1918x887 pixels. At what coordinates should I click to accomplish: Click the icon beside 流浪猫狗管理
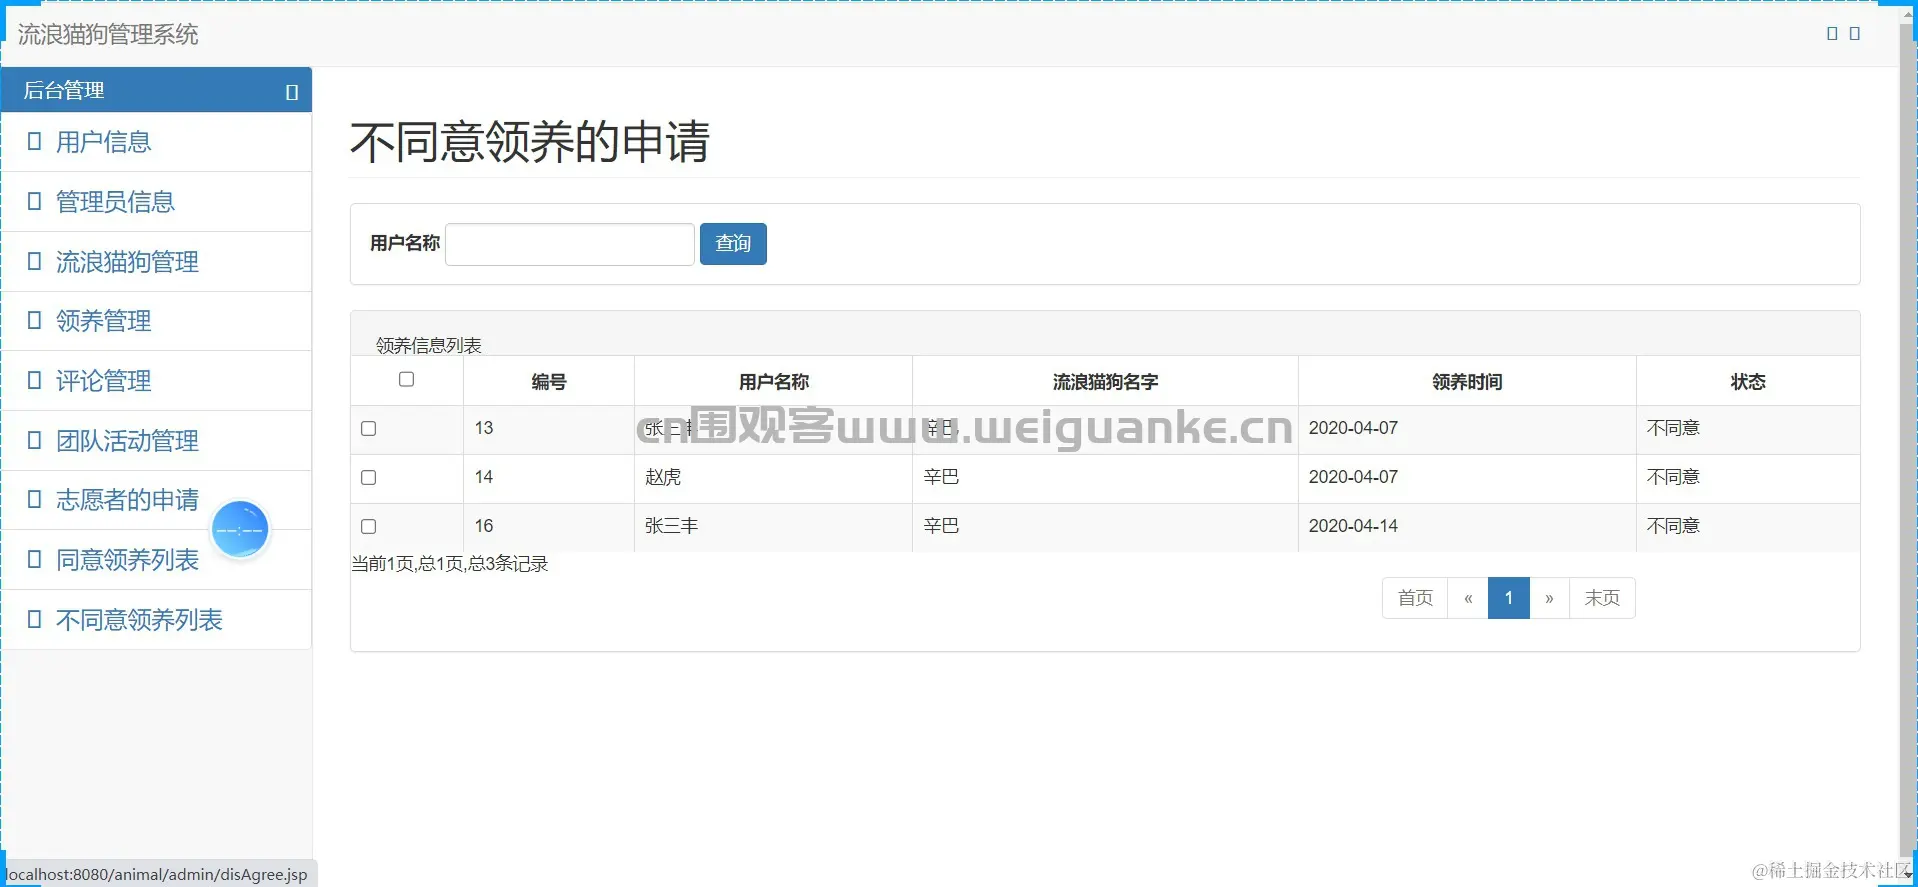click(x=34, y=261)
